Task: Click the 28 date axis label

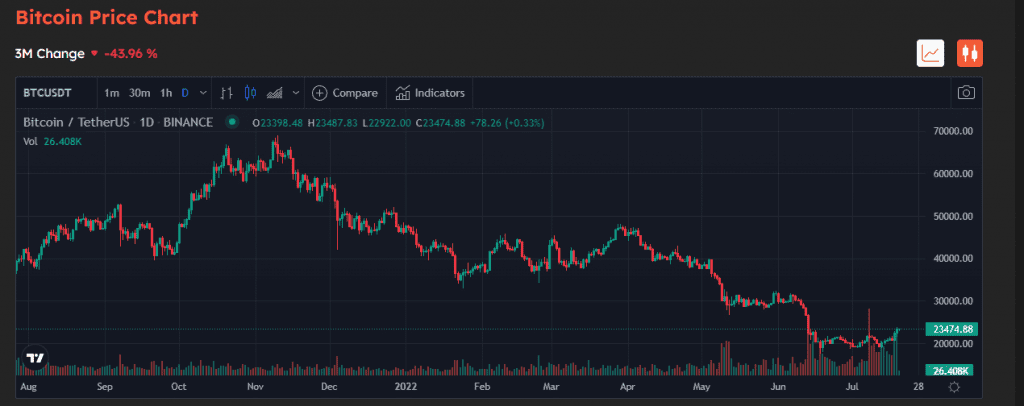Action: click(918, 386)
